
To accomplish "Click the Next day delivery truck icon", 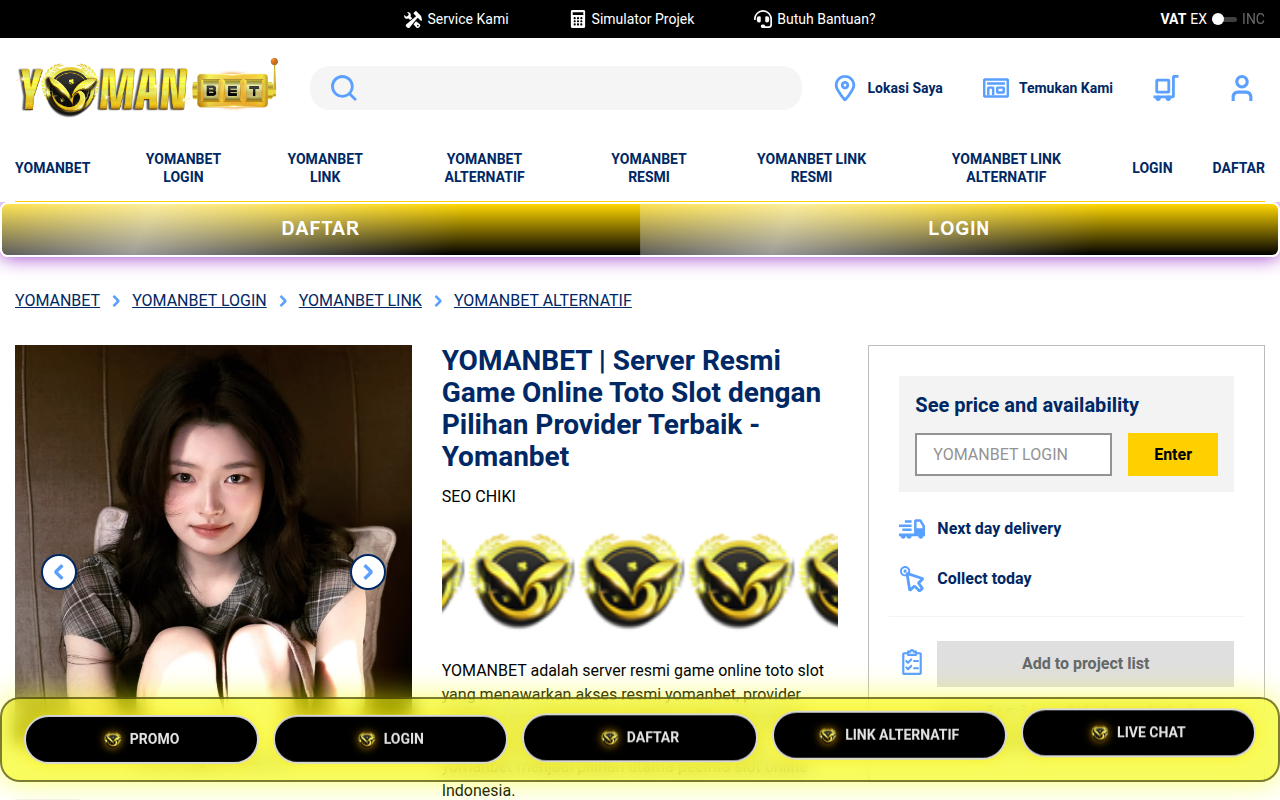I will pyautogui.click(x=912, y=529).
